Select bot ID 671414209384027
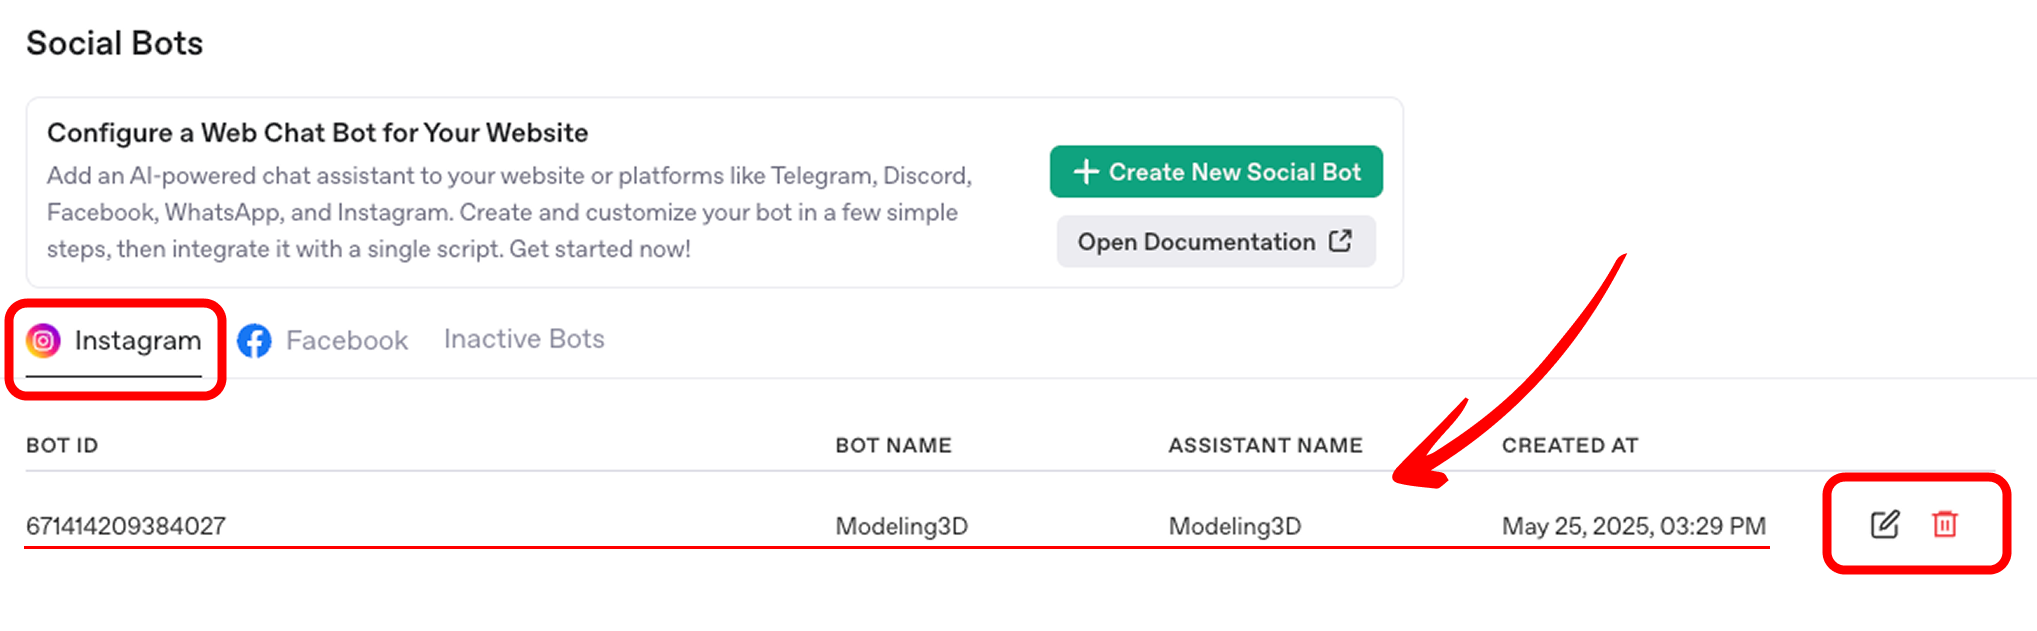Screen dimensions: 2037x631 click(x=126, y=526)
